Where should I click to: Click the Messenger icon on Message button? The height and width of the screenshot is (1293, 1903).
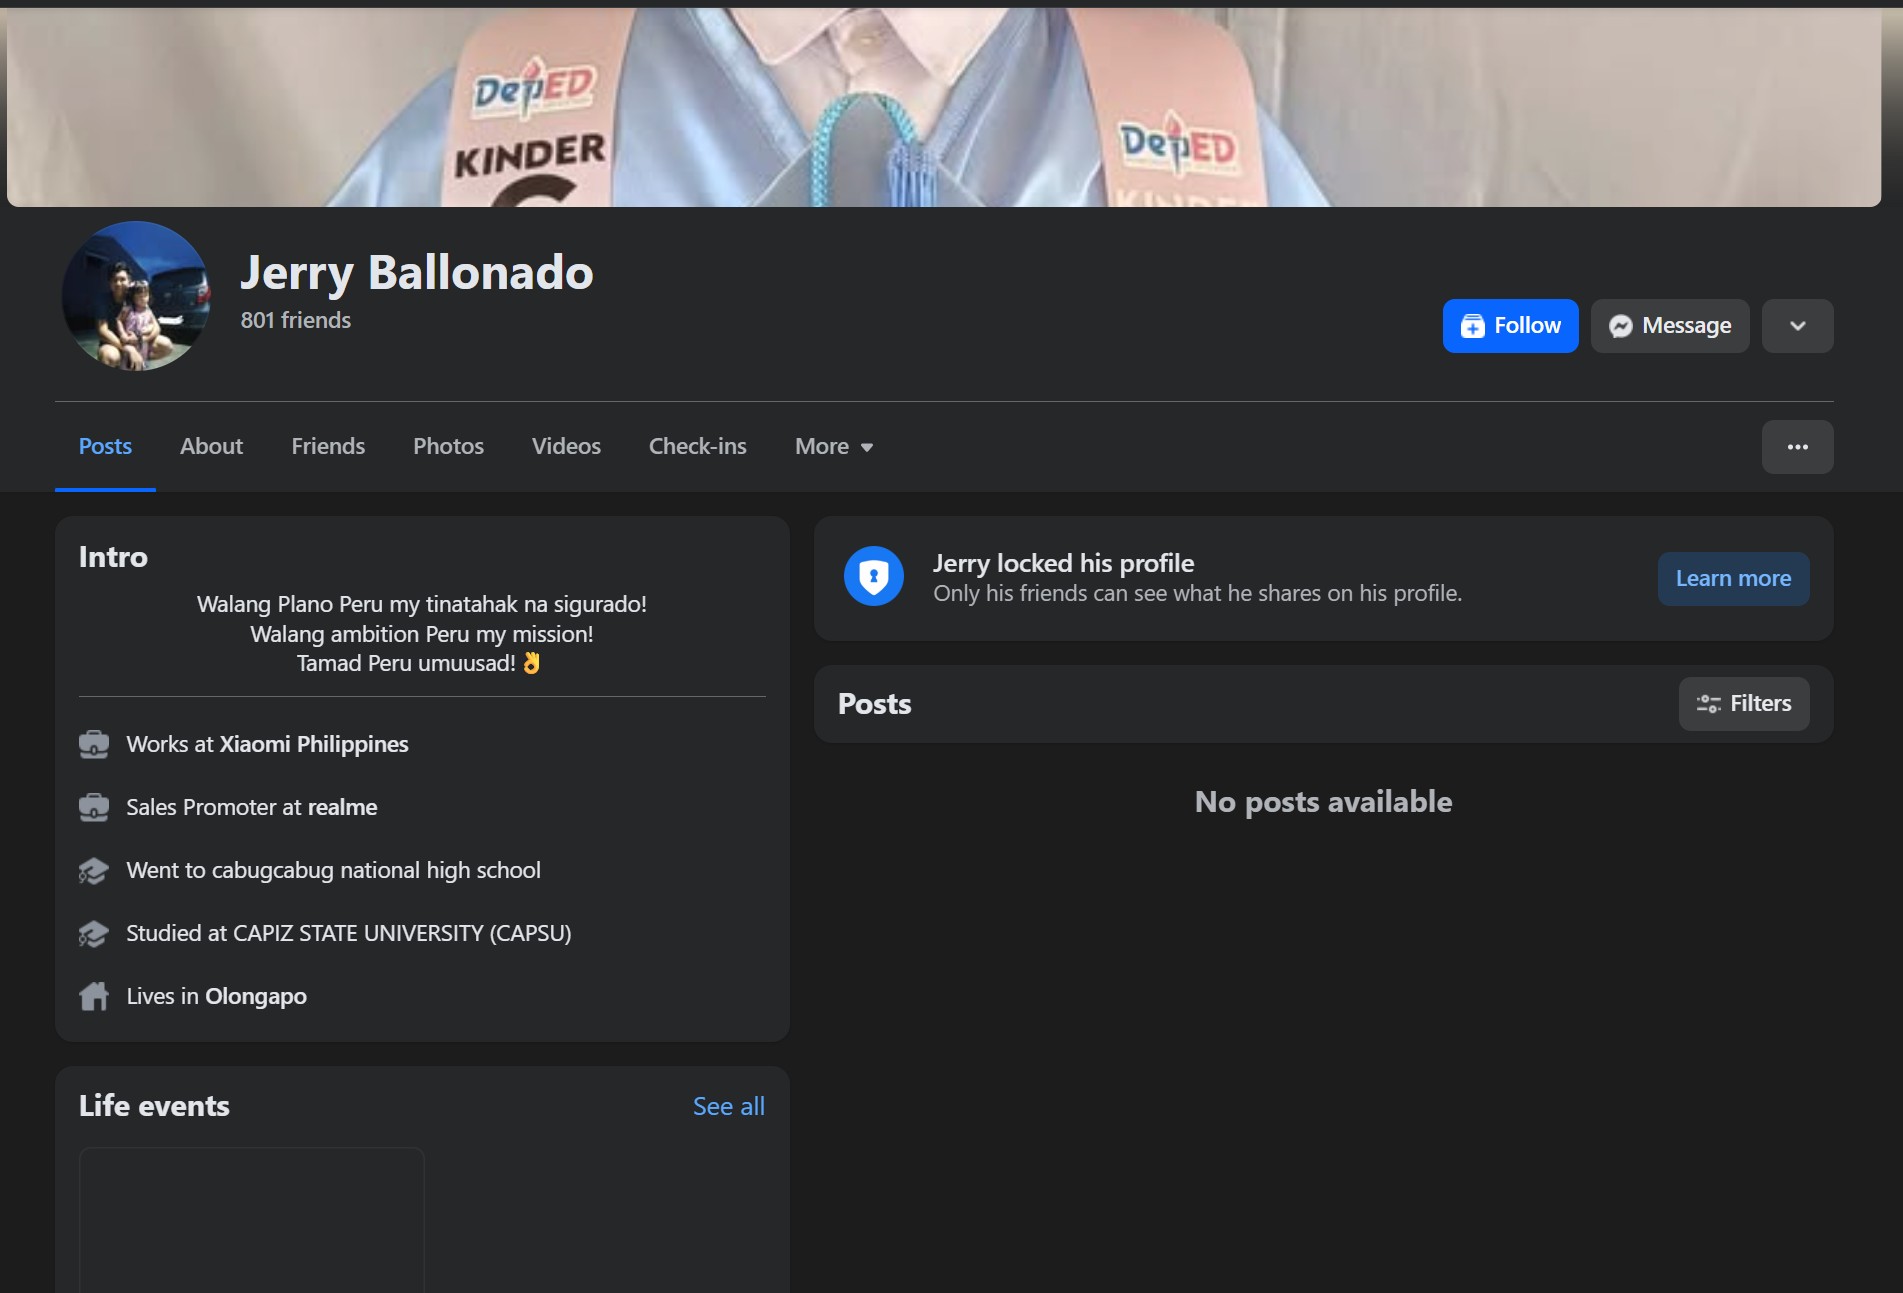[x=1620, y=326]
